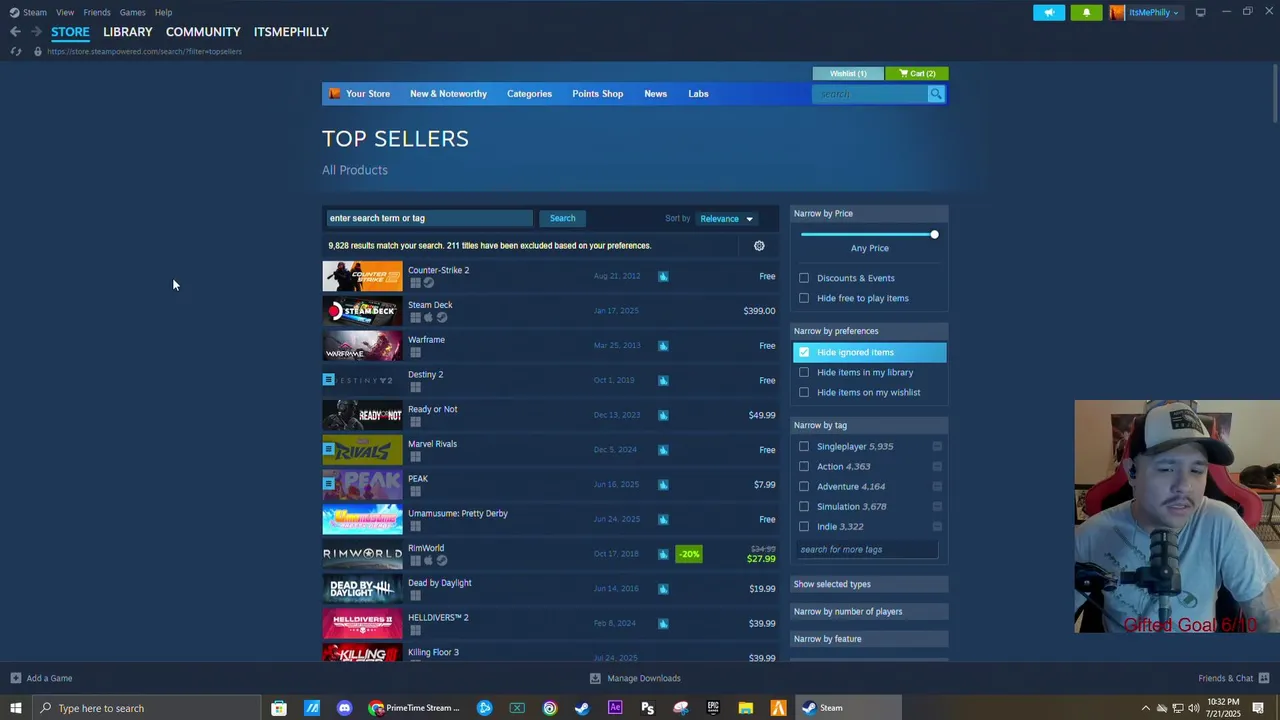Collapse the Narrow by preferences section
The width and height of the screenshot is (1280, 720).
click(x=869, y=331)
